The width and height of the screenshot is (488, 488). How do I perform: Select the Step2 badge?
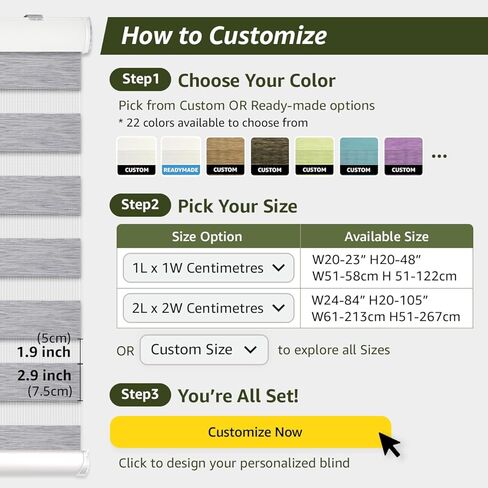pos(140,205)
